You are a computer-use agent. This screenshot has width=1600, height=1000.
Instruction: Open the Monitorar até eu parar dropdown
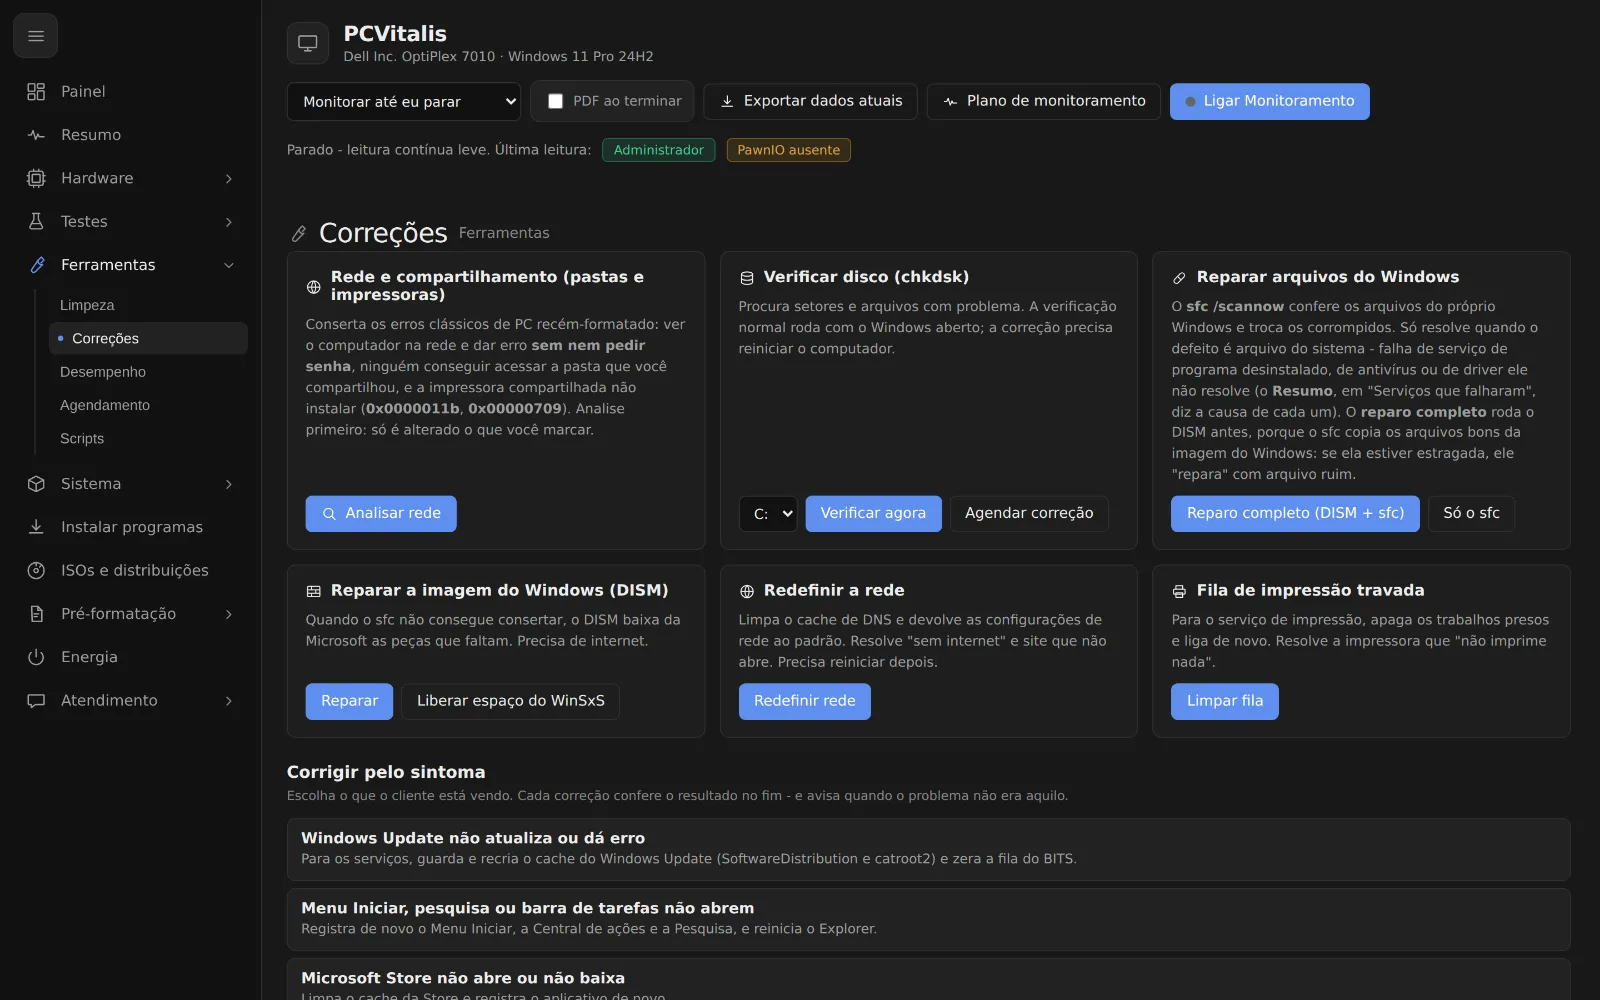click(404, 101)
